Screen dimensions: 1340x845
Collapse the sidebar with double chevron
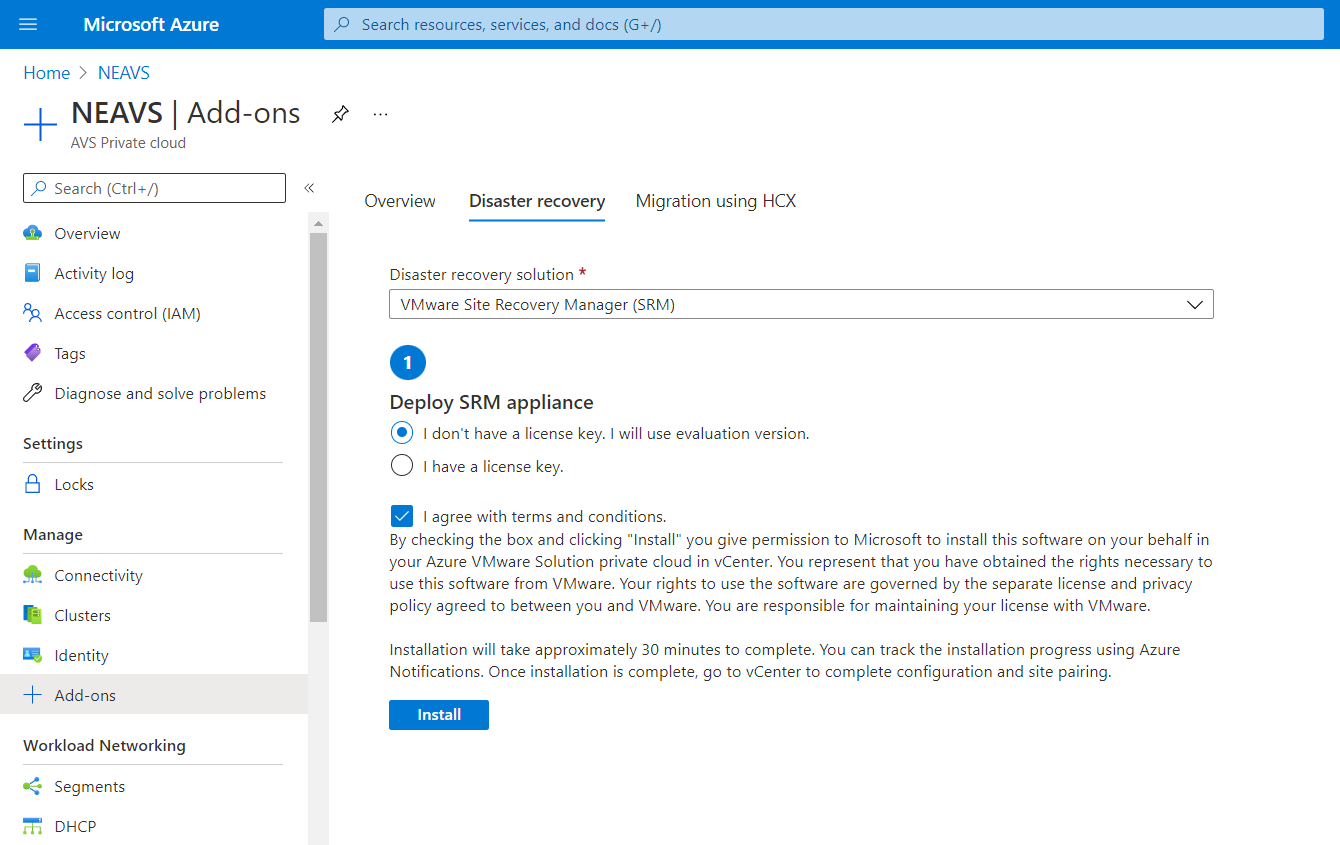pyautogui.click(x=309, y=188)
